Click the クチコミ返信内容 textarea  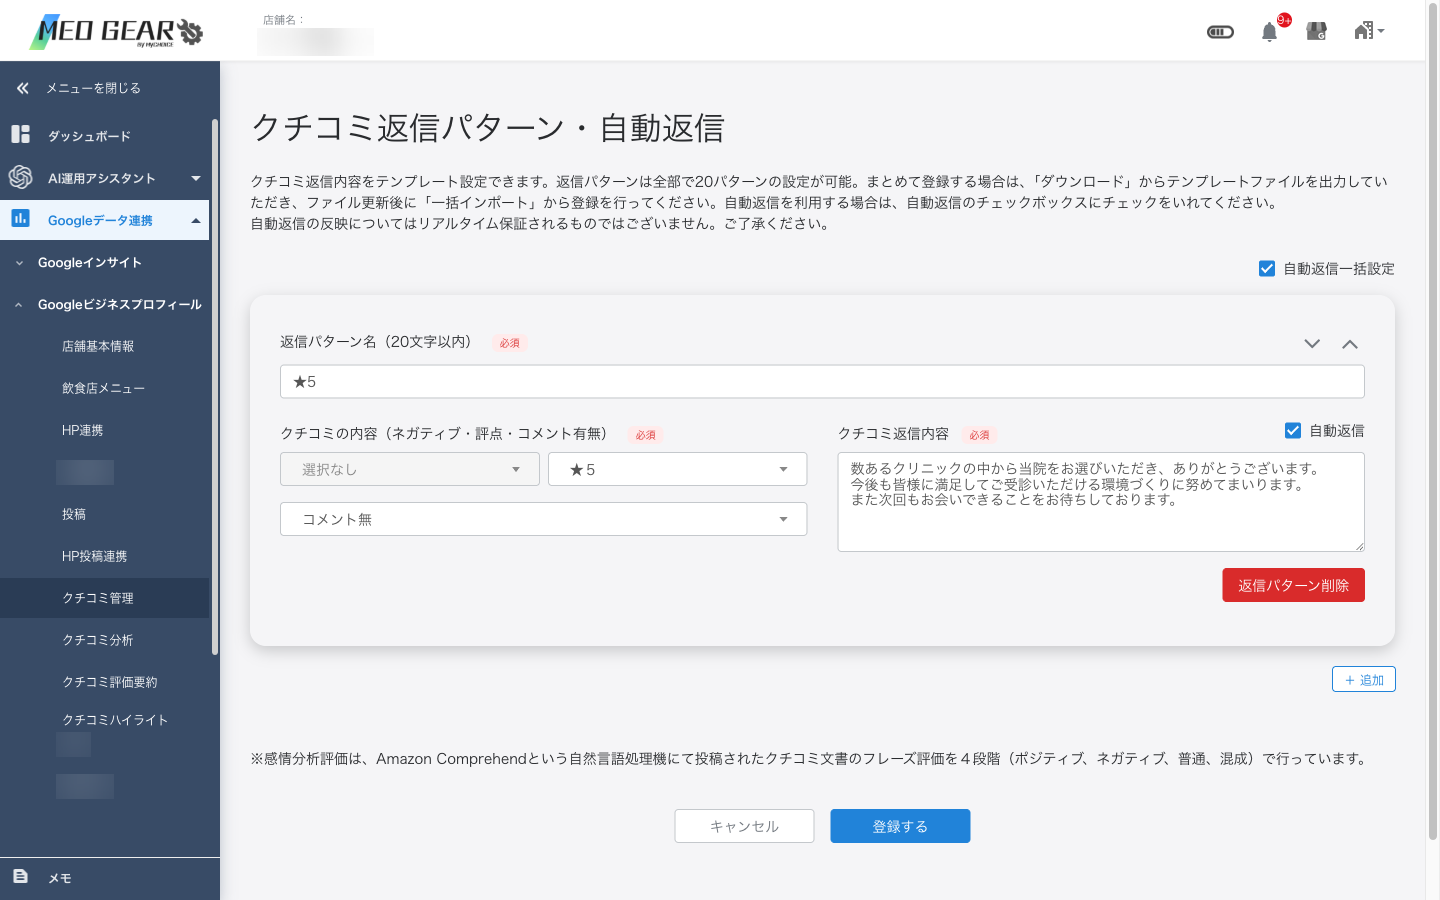(x=1101, y=502)
